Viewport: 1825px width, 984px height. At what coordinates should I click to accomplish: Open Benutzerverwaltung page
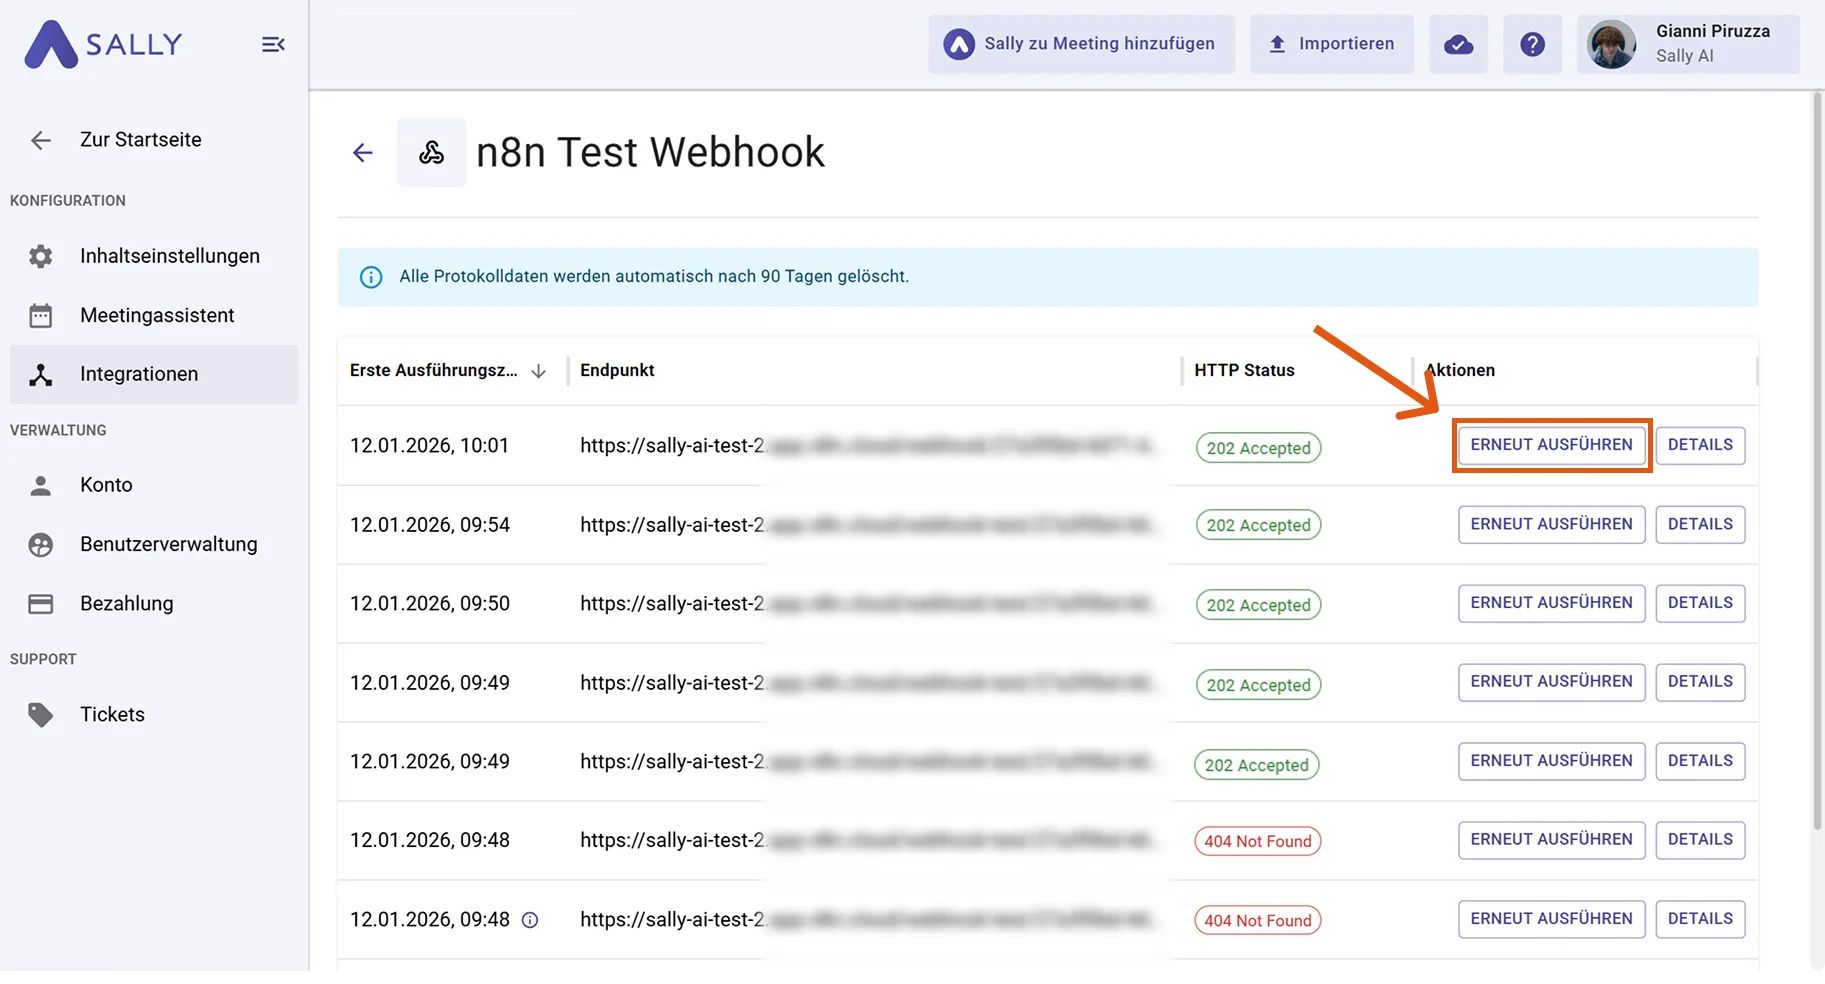pos(154,544)
